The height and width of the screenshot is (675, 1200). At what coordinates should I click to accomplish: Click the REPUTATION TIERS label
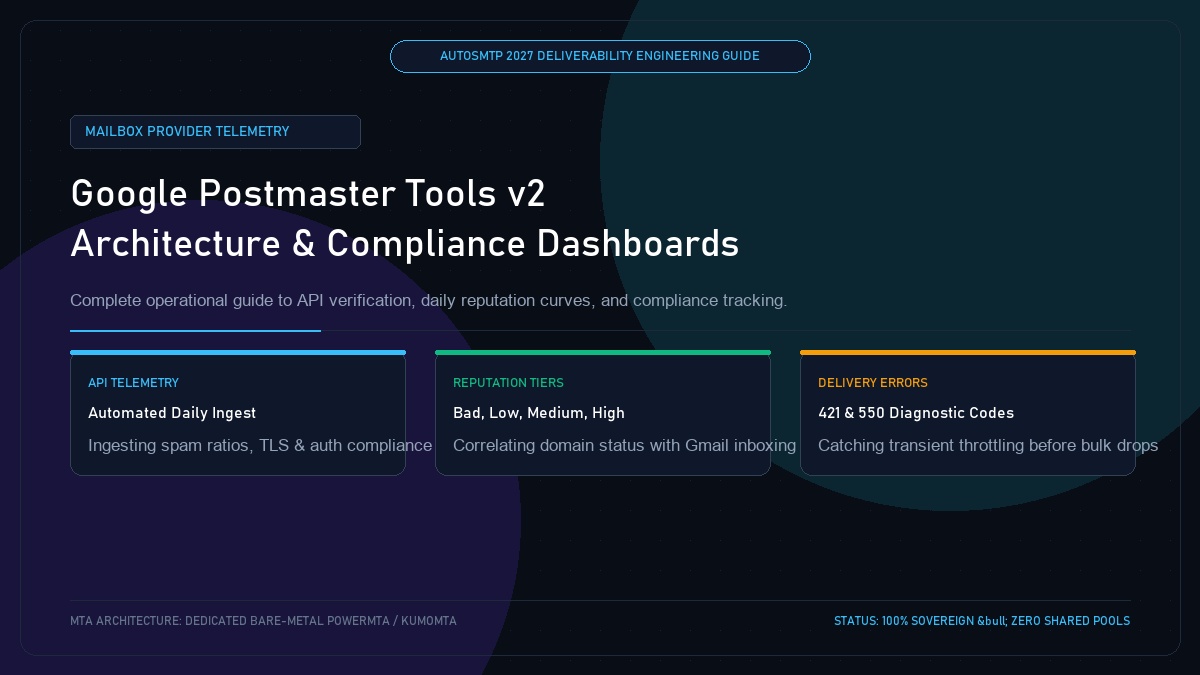point(508,383)
